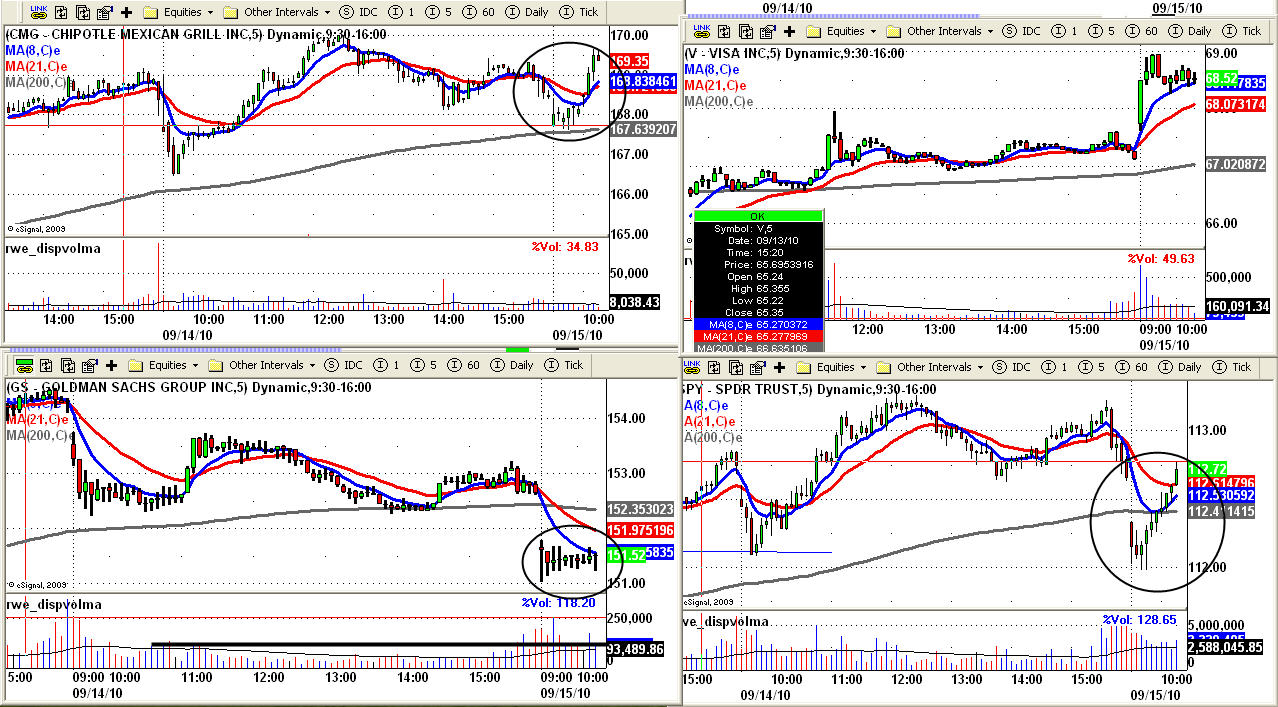Click the %Vol: 118.20 value in Goldman Sachs pane
Viewport: 1278px width, 707px height.
click(558, 602)
